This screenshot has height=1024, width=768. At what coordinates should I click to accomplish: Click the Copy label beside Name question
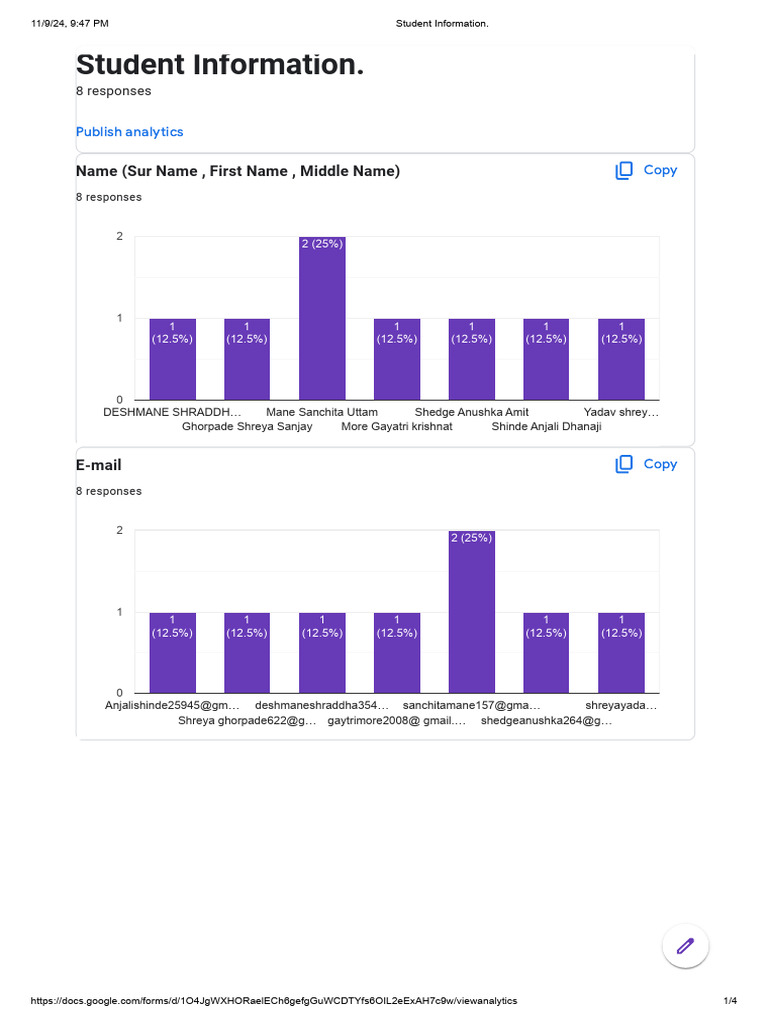tap(660, 171)
